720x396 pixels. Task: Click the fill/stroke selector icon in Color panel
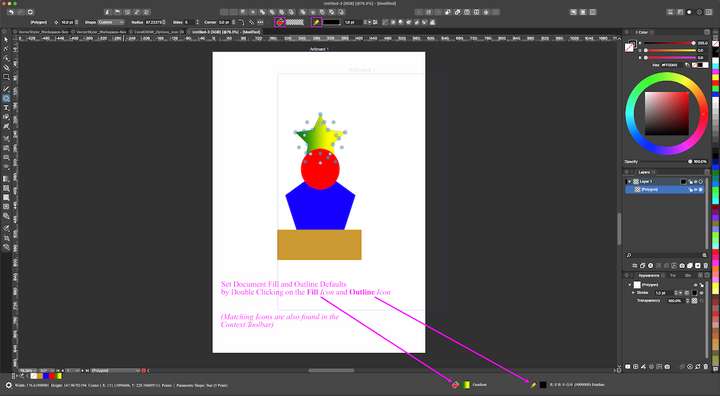coord(630,47)
